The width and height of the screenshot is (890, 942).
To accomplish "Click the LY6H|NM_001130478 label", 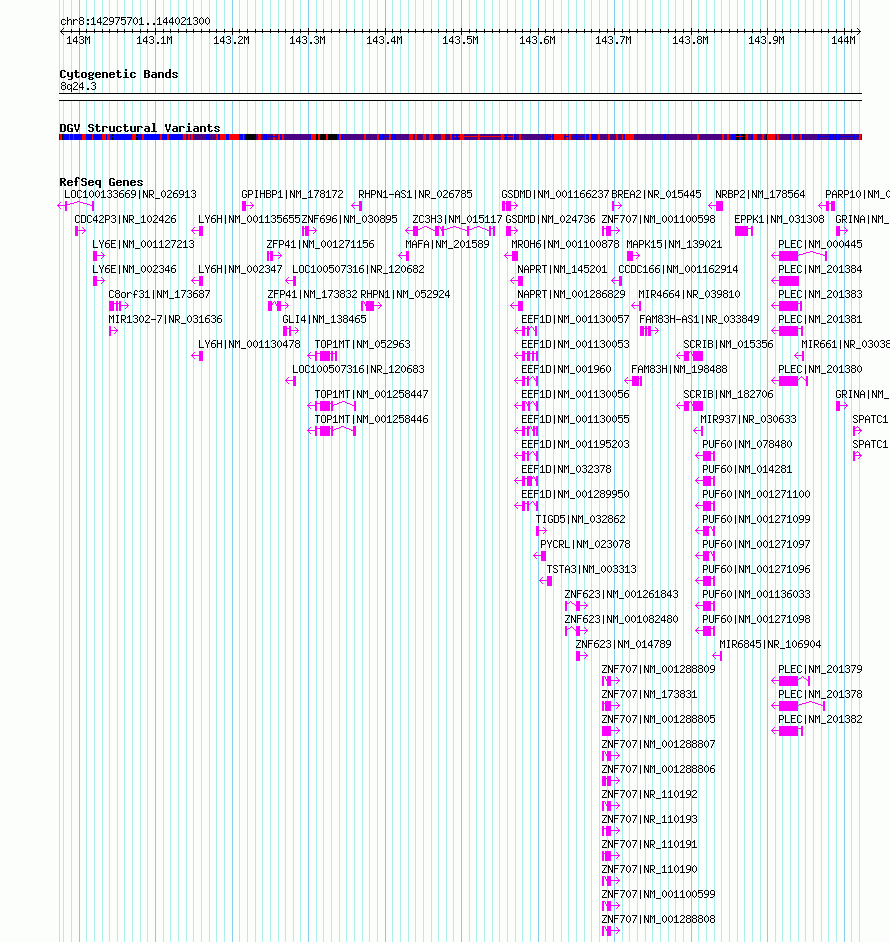I will [249, 344].
